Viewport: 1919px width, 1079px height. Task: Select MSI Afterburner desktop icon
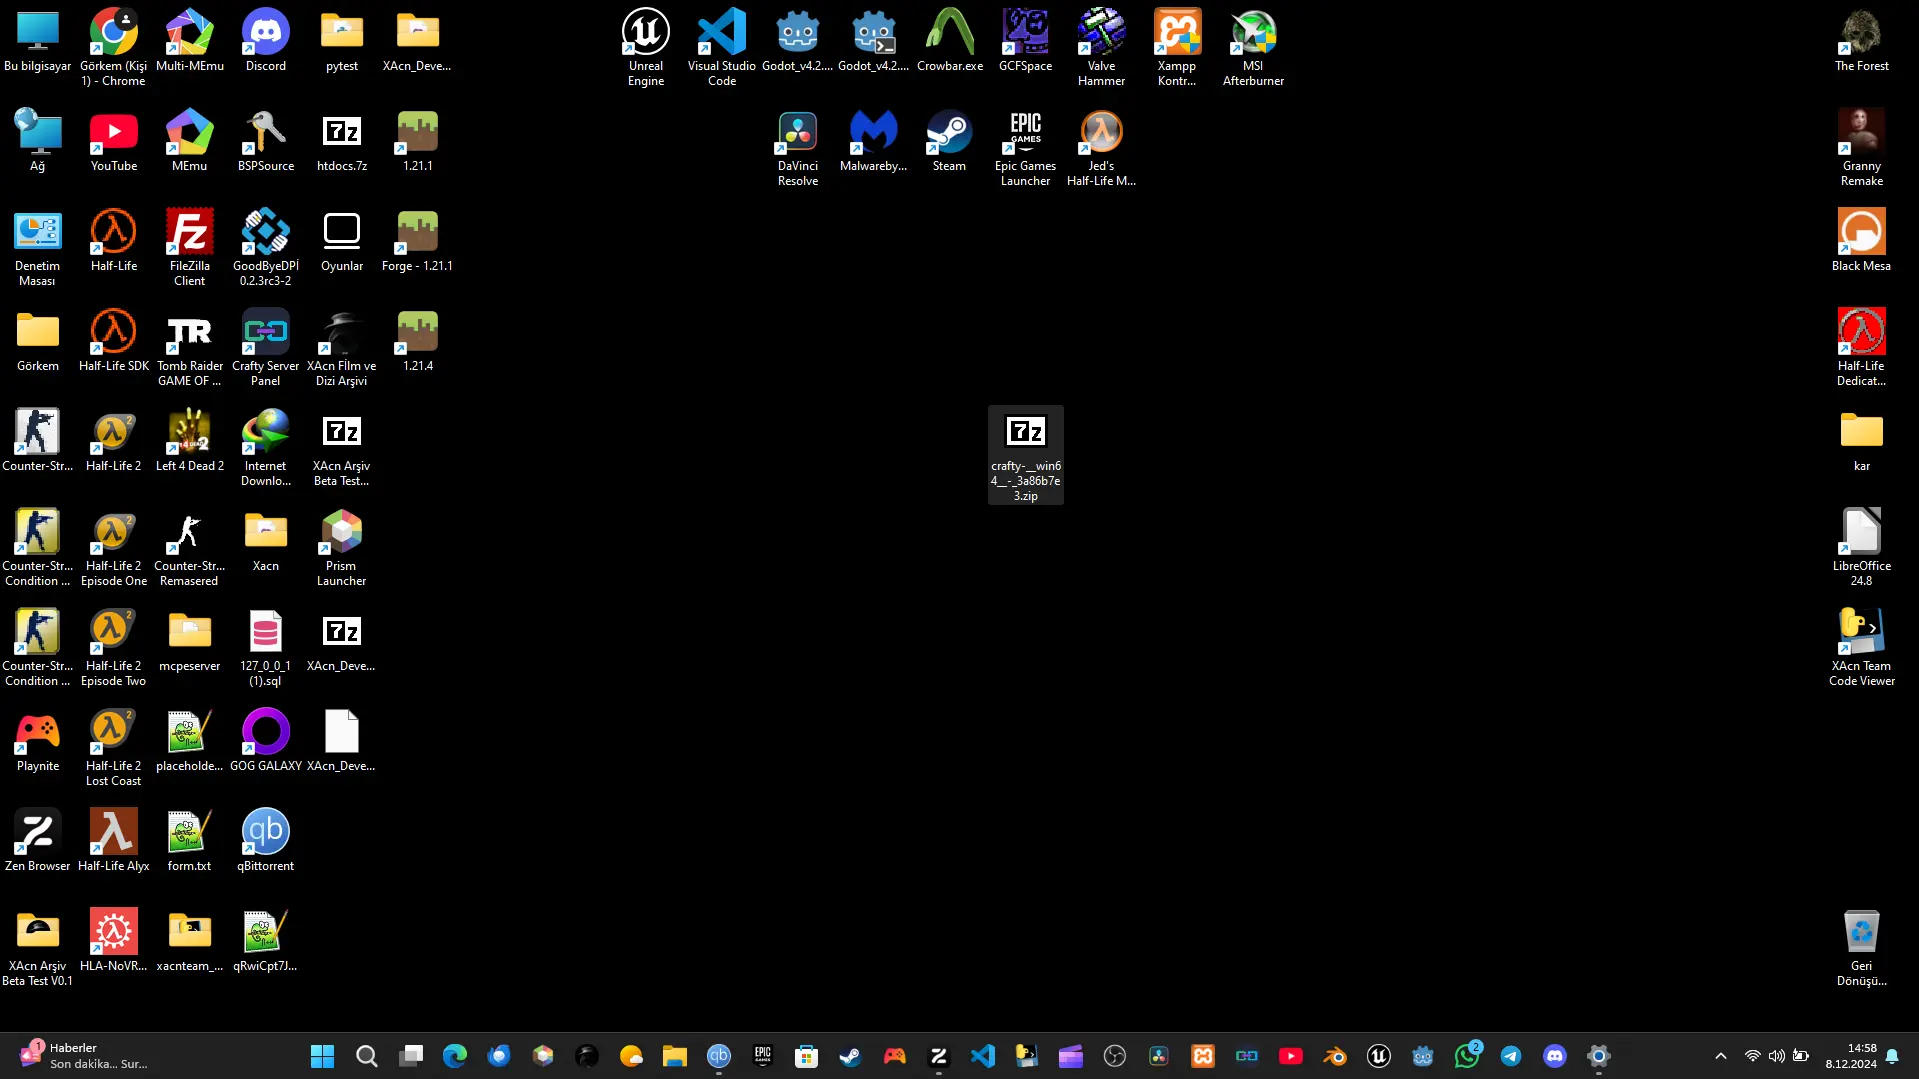coord(1253,47)
